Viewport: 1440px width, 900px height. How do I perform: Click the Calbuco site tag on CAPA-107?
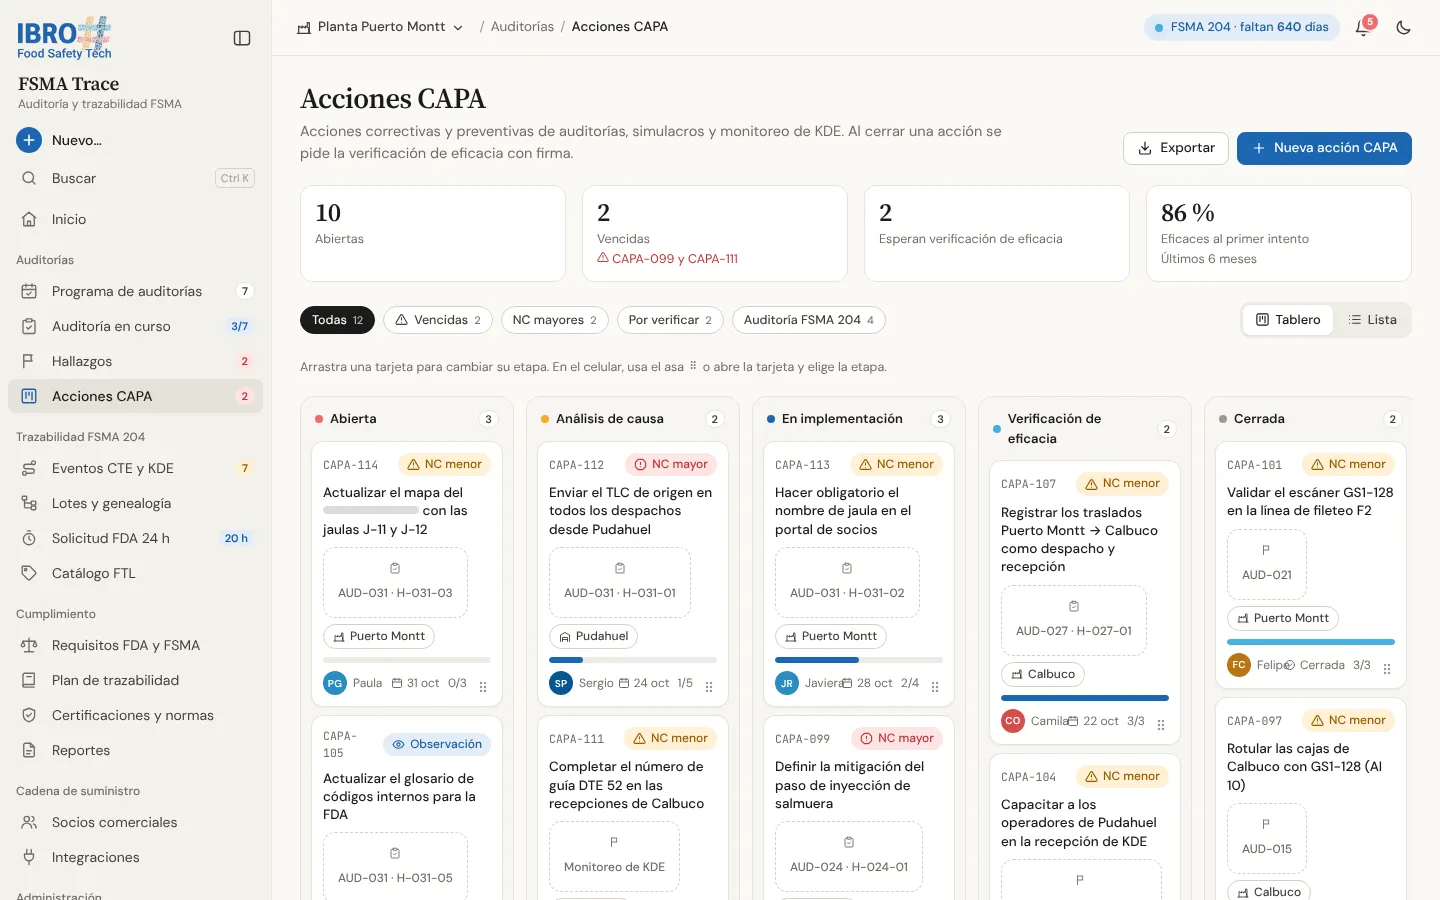1043,674
